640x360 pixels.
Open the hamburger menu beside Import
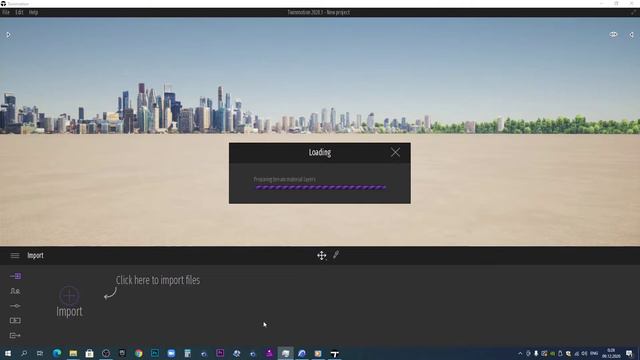(x=15, y=256)
